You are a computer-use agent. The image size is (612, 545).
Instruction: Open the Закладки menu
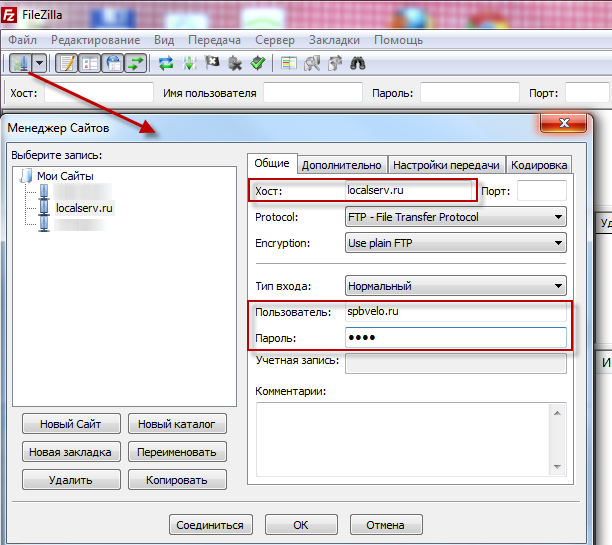tap(334, 40)
